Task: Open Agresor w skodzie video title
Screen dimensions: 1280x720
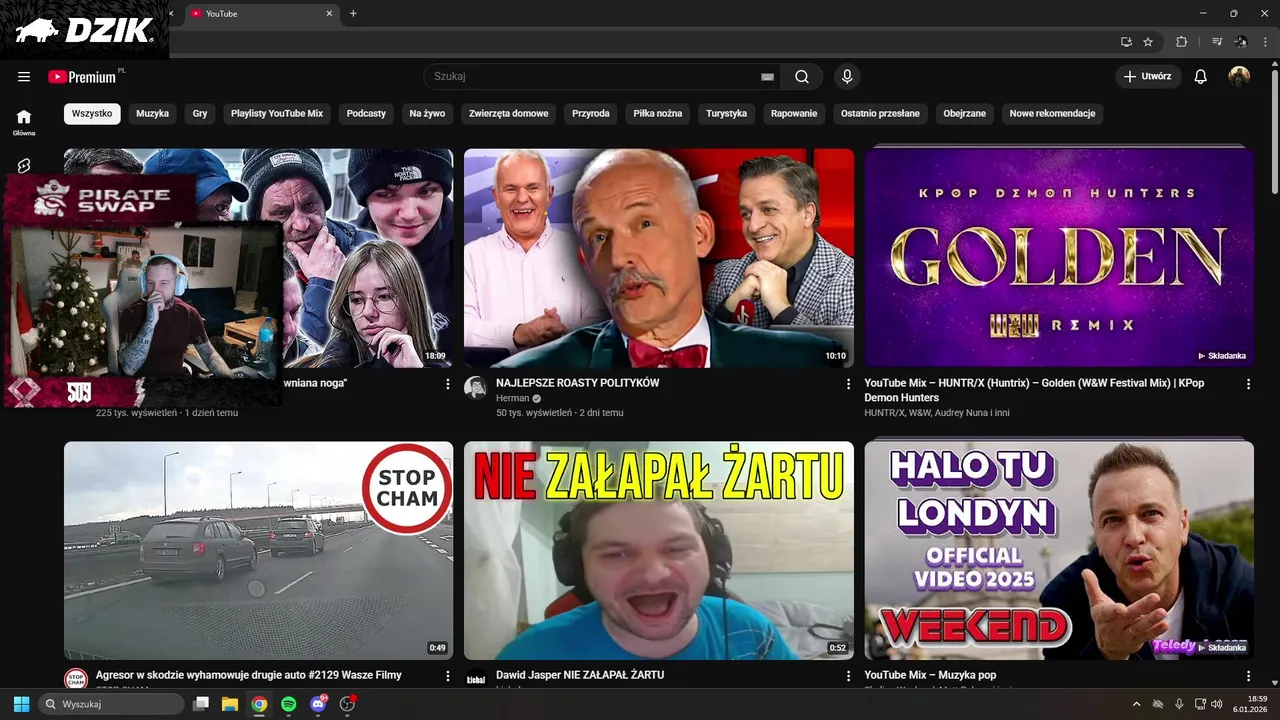Action: pyautogui.click(x=249, y=675)
